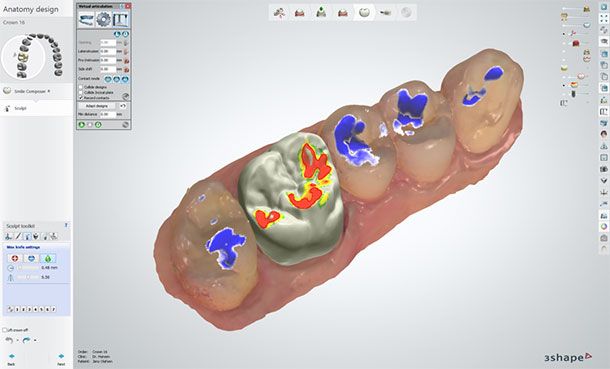The width and height of the screenshot is (610, 369).
Task: Select the last tool in Sculpt toolkit
Action: coord(54,236)
